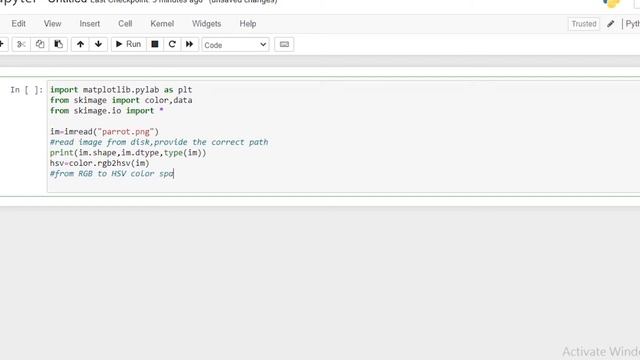Click the 'import matplotlib.pylab as plt' line
The image size is (640, 360).
coord(121,89)
